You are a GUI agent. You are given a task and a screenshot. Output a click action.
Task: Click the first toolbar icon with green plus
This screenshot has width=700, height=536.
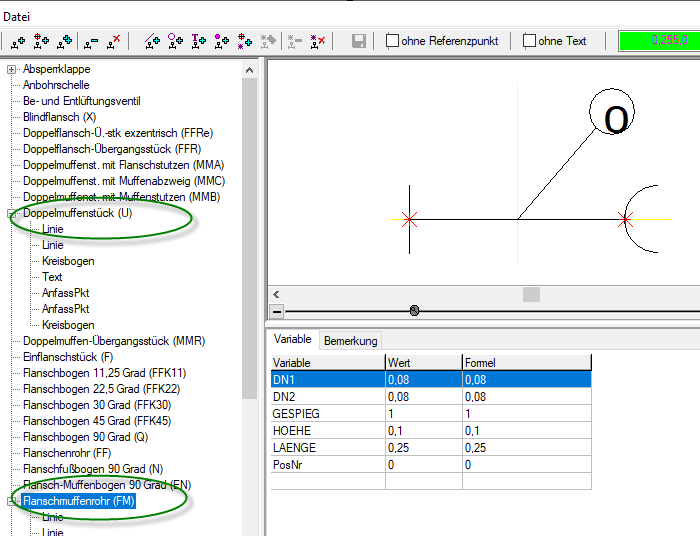pos(19,41)
